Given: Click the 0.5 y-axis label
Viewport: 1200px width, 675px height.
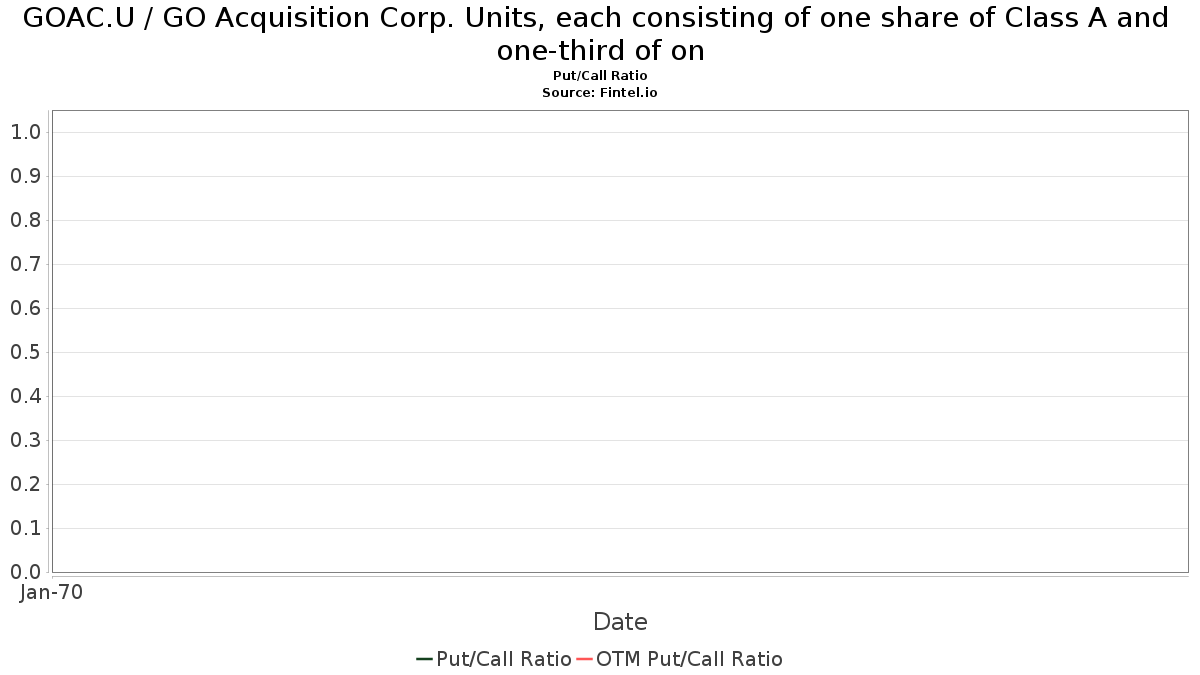Looking at the screenshot, I should coord(25,352).
